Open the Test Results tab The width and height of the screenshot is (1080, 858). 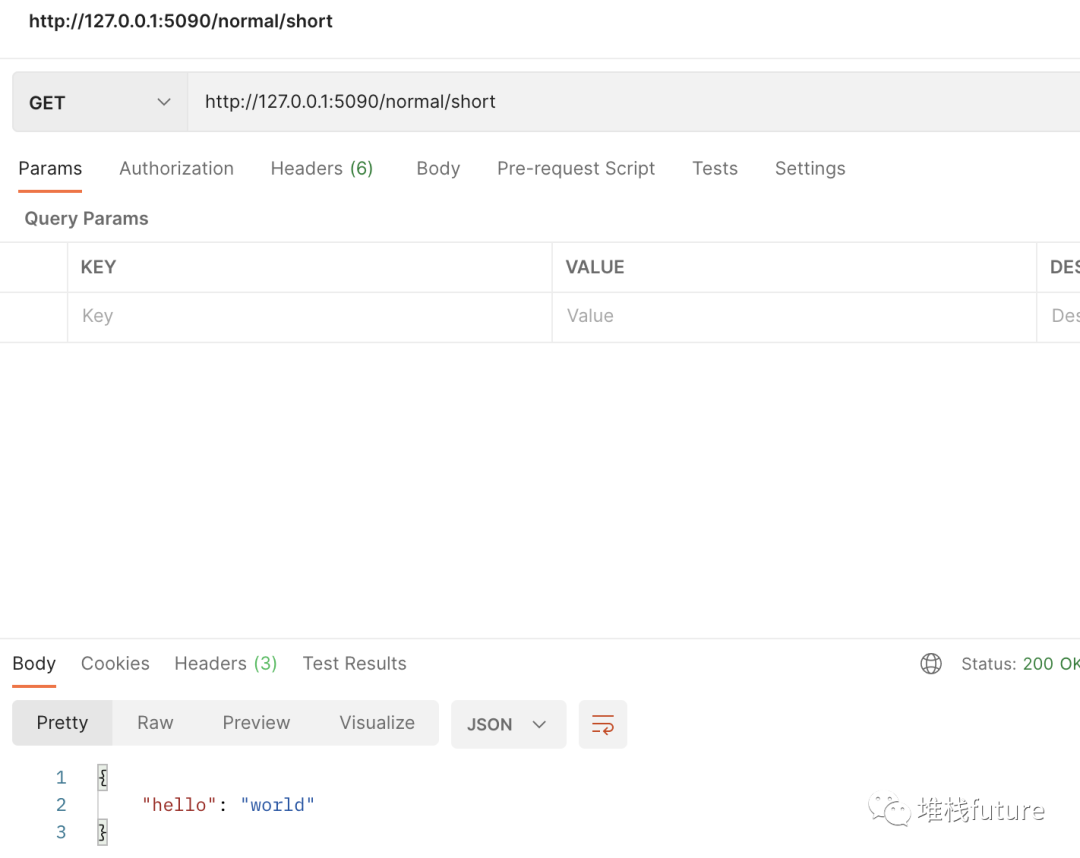(354, 663)
